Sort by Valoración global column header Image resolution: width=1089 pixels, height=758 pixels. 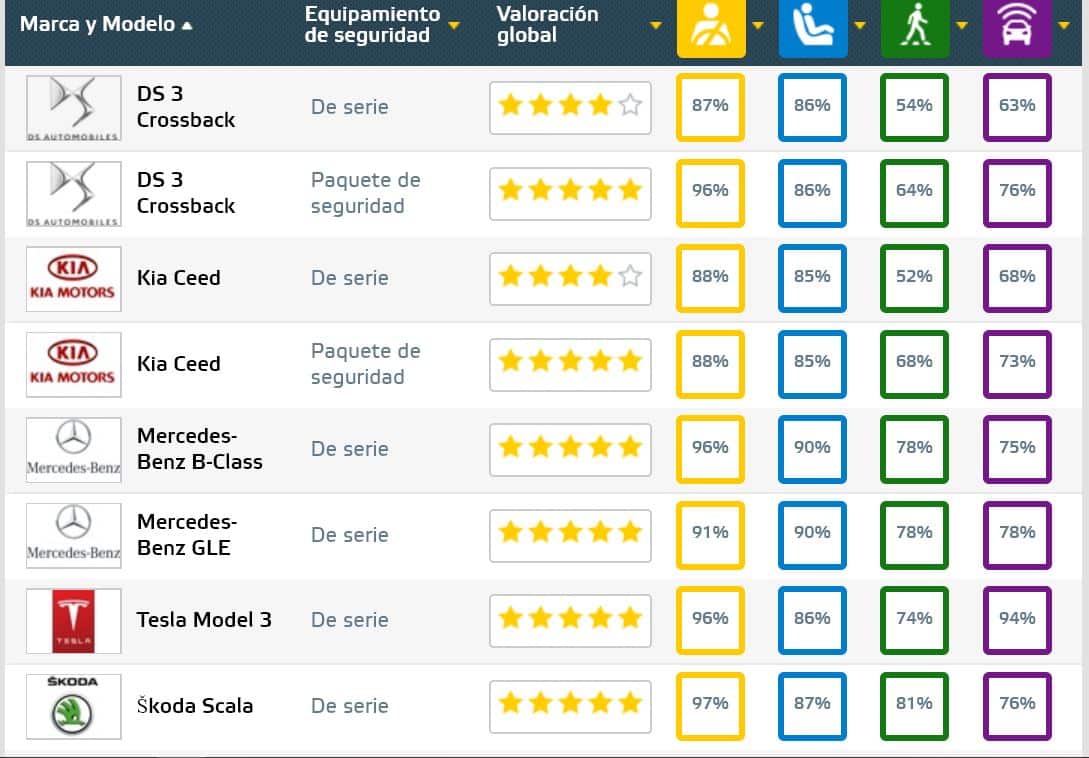(547, 25)
